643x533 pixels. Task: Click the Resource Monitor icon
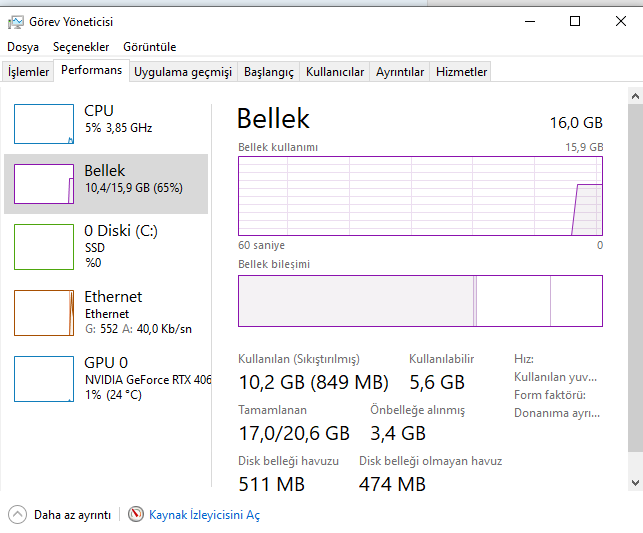136,514
